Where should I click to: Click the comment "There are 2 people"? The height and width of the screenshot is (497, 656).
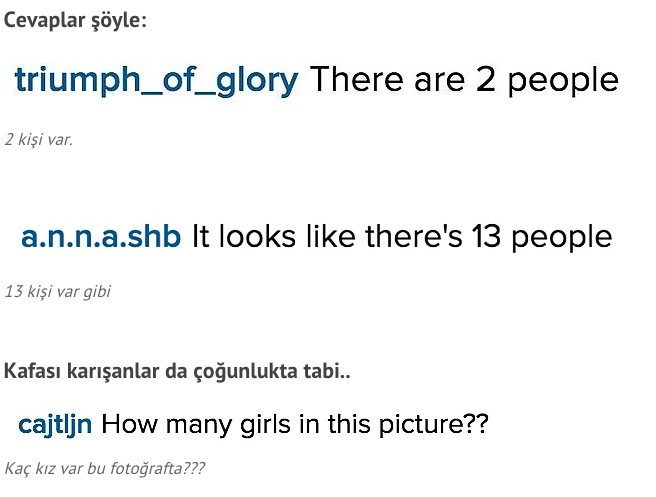[464, 80]
